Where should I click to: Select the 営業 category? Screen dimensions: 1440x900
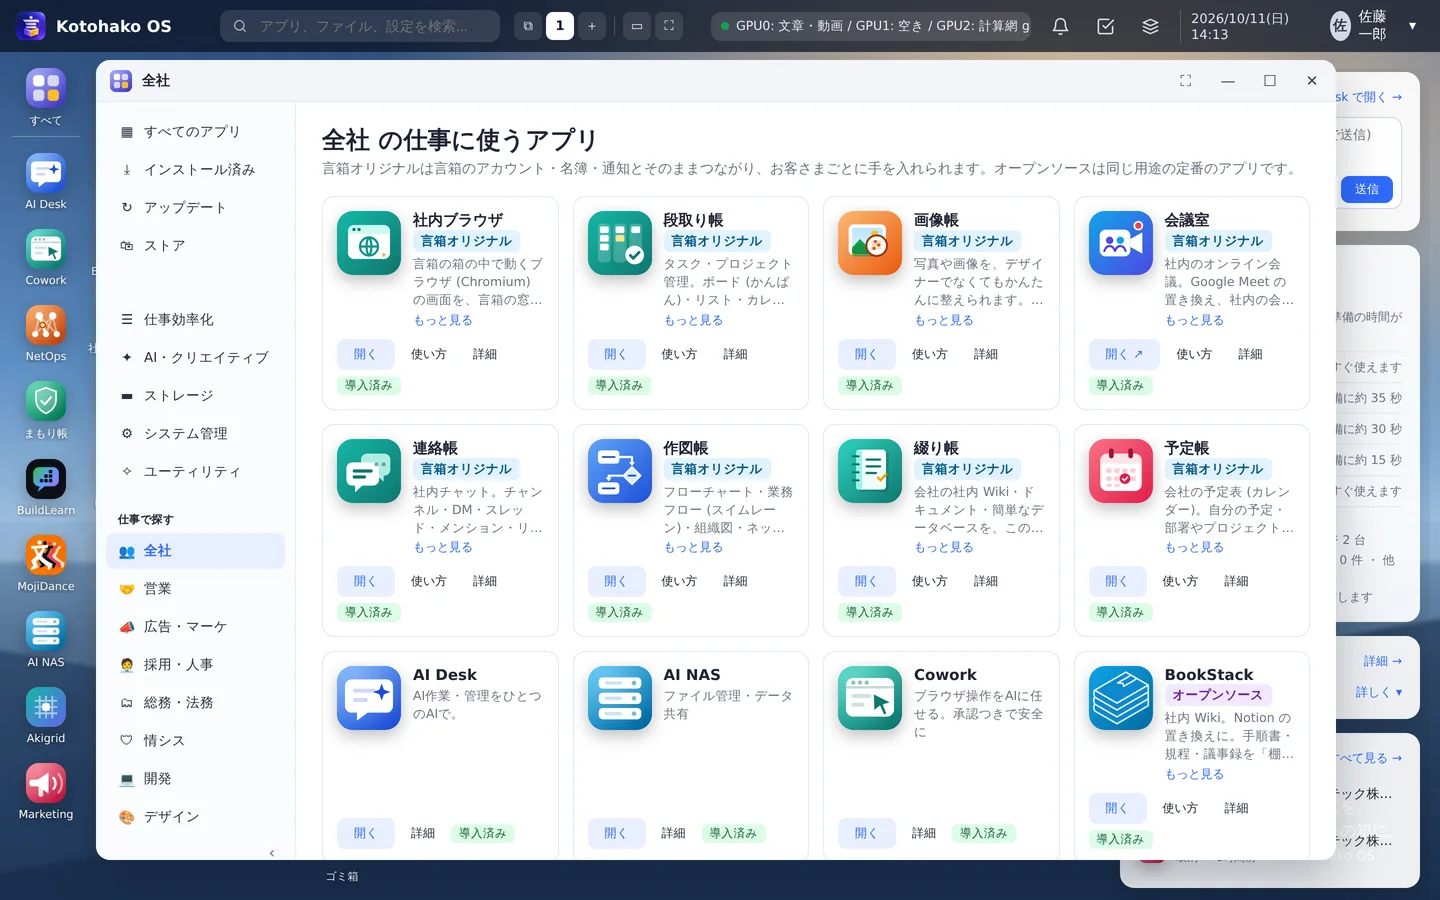tap(196, 589)
